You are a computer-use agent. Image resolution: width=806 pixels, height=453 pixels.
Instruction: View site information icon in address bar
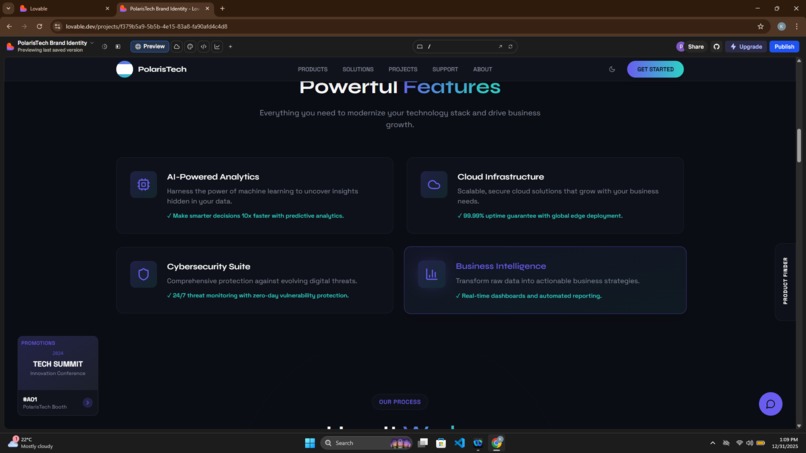(58, 26)
